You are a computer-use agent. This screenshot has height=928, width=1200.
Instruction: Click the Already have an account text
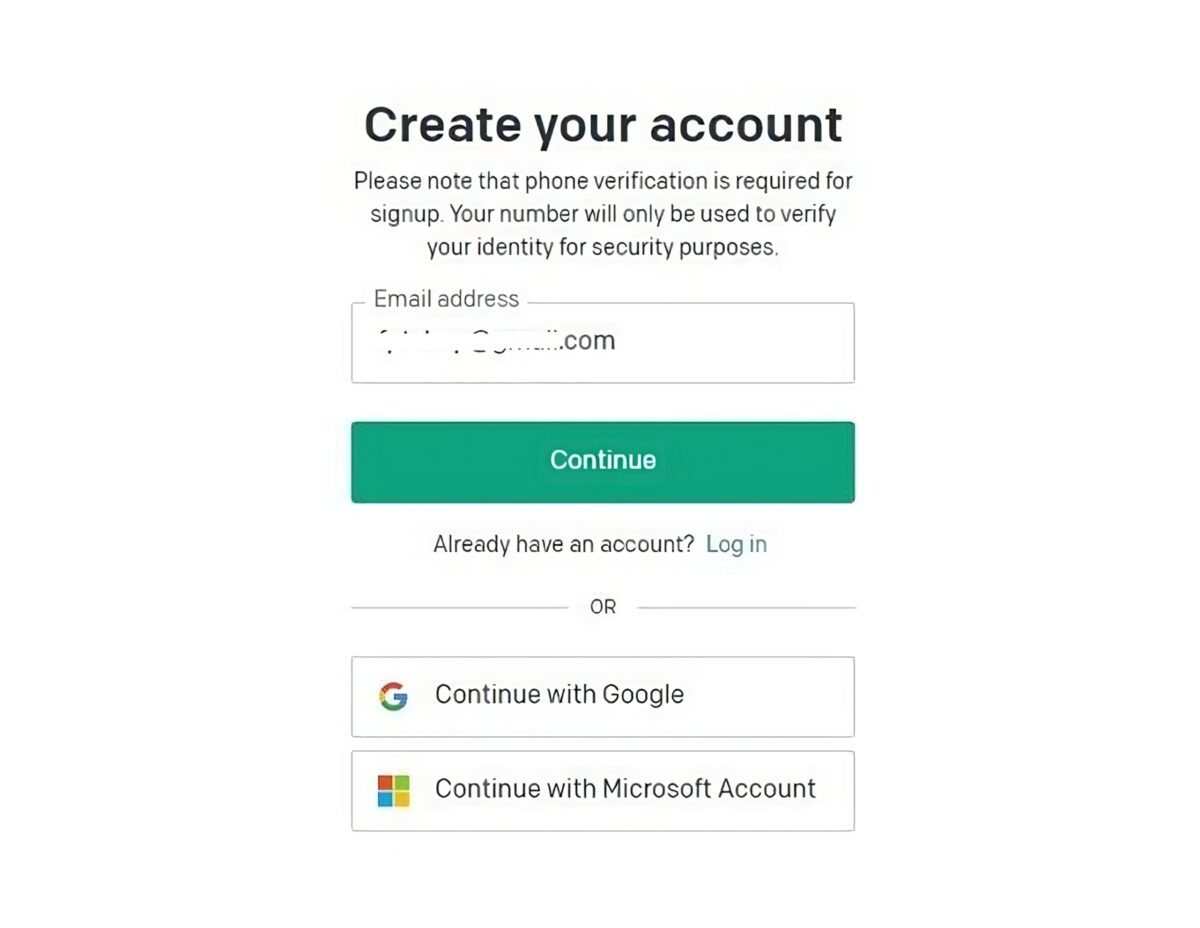[x=563, y=544]
